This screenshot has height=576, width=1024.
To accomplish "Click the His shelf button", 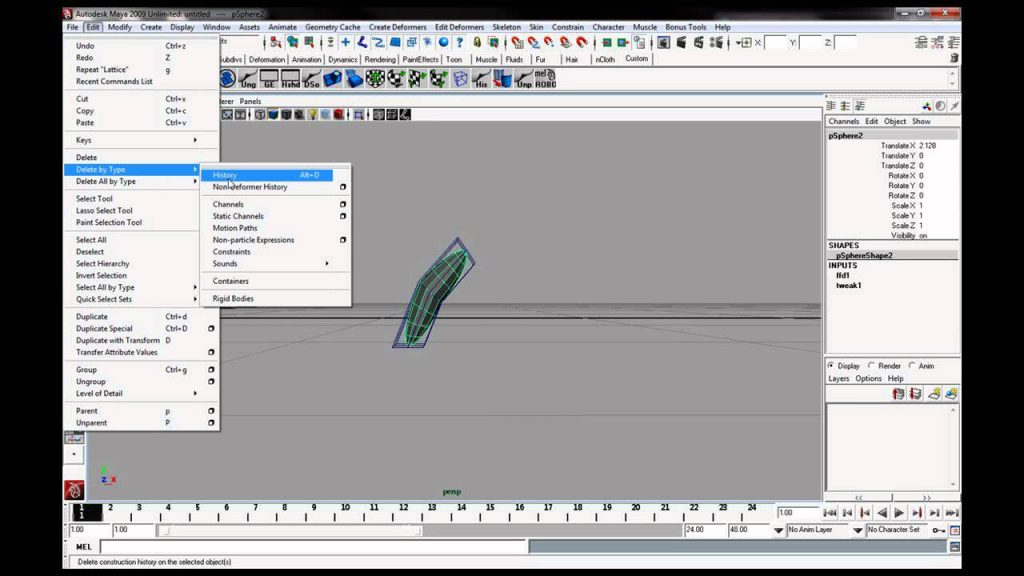I will click(x=481, y=79).
